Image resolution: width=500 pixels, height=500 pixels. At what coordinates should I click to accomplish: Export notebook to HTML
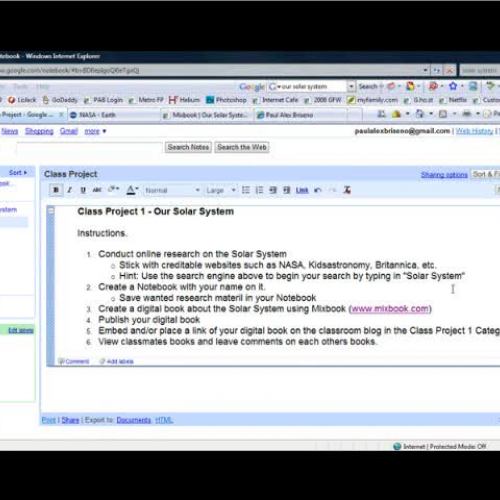(164, 420)
